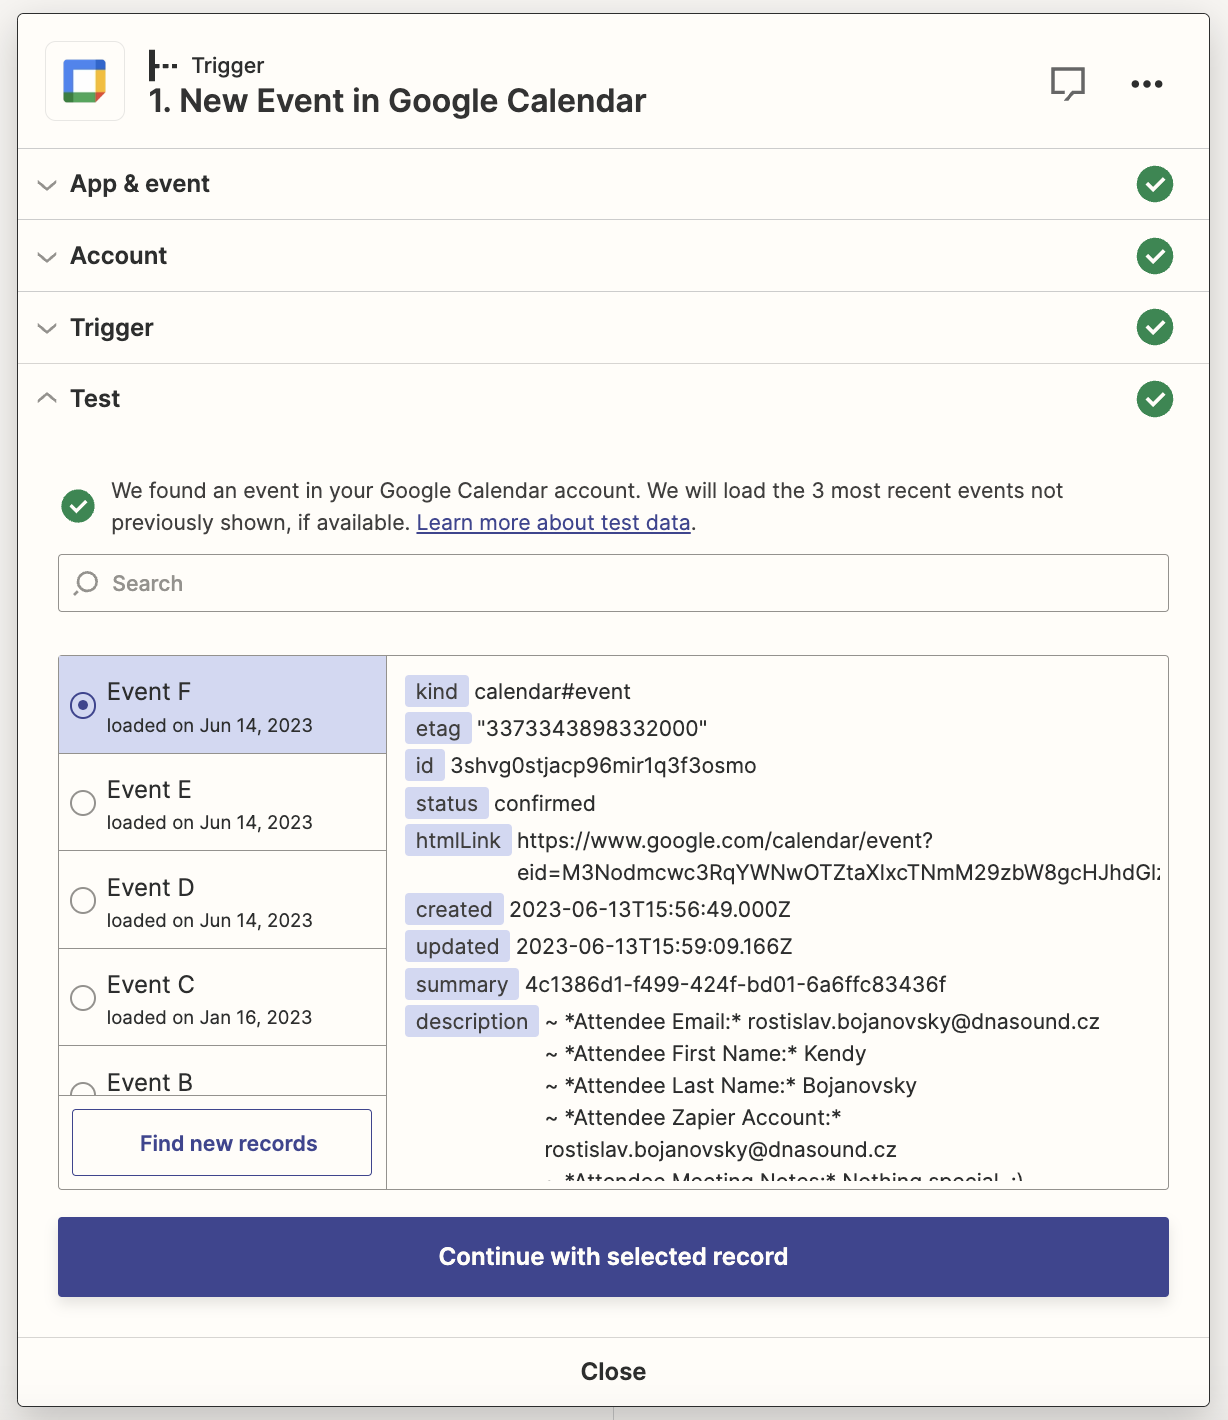Click the 'Attendee First Name: Kendy' line
Screen dimensions: 1228x1420
705,1053
